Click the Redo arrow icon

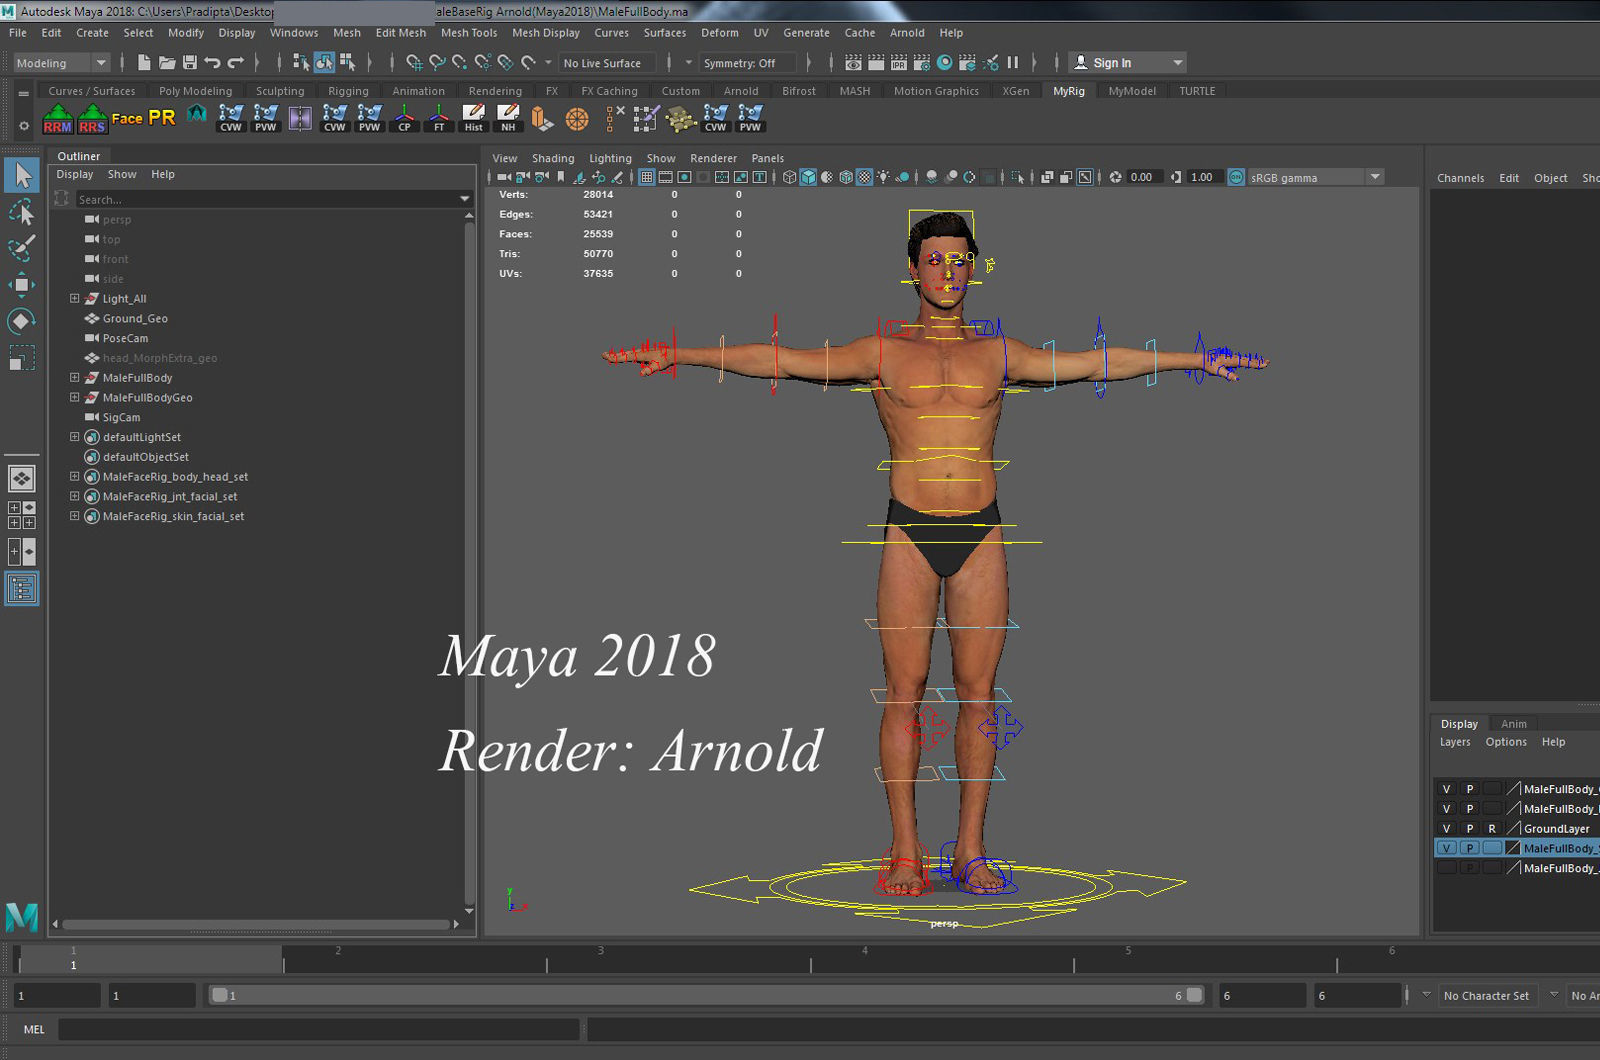(236, 63)
